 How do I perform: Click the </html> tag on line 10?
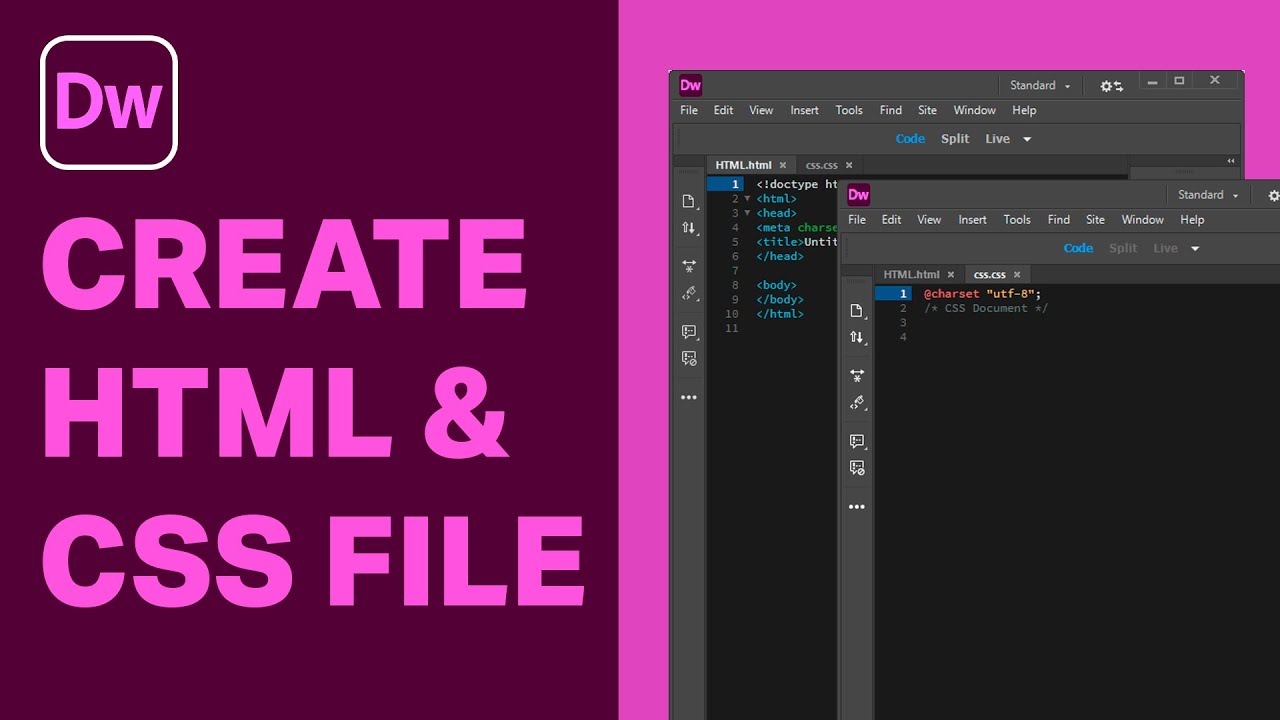tap(780, 314)
